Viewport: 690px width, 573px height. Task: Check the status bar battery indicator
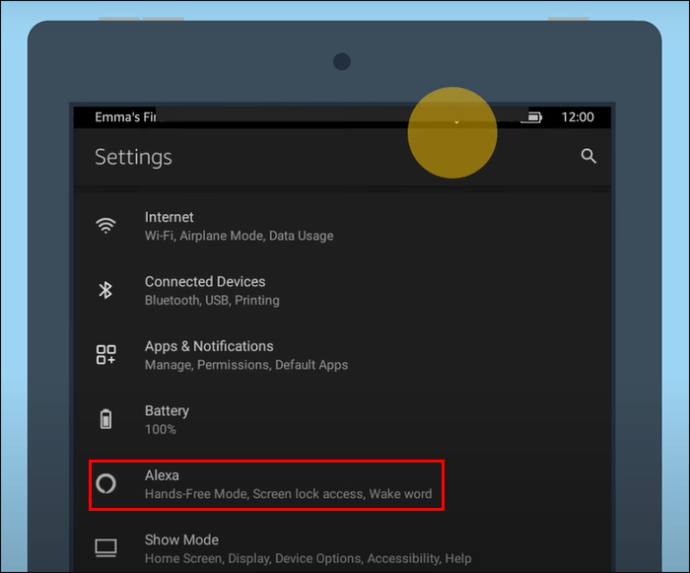tap(531, 117)
